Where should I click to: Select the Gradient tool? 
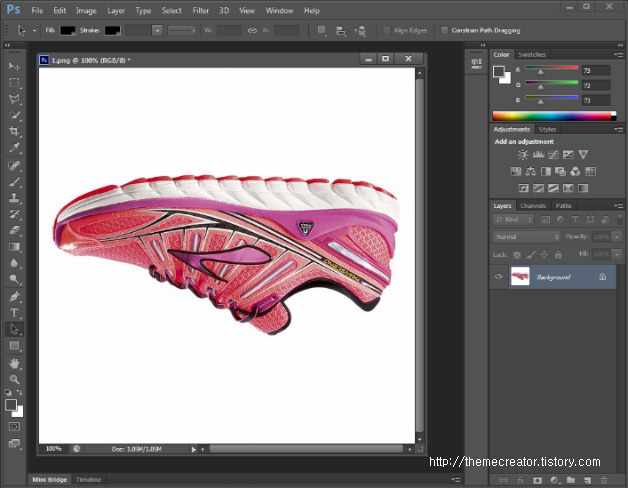click(x=14, y=246)
